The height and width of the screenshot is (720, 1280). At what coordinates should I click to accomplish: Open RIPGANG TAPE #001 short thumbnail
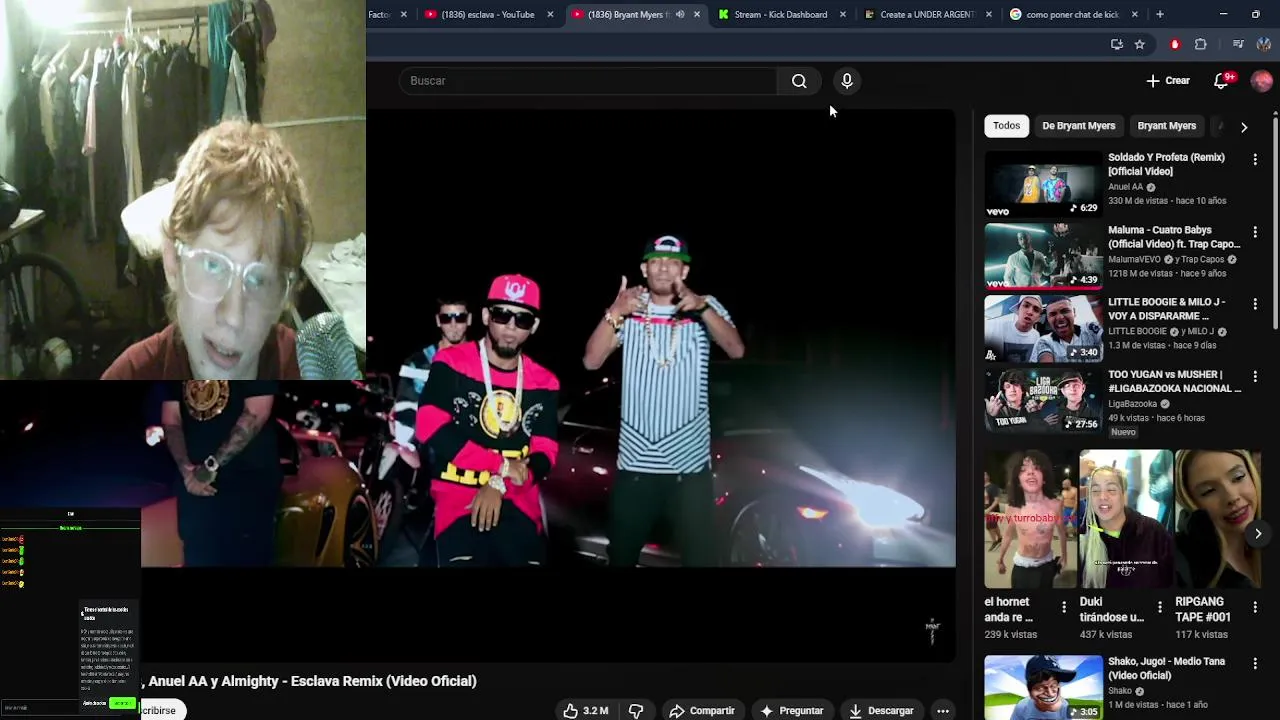1219,519
